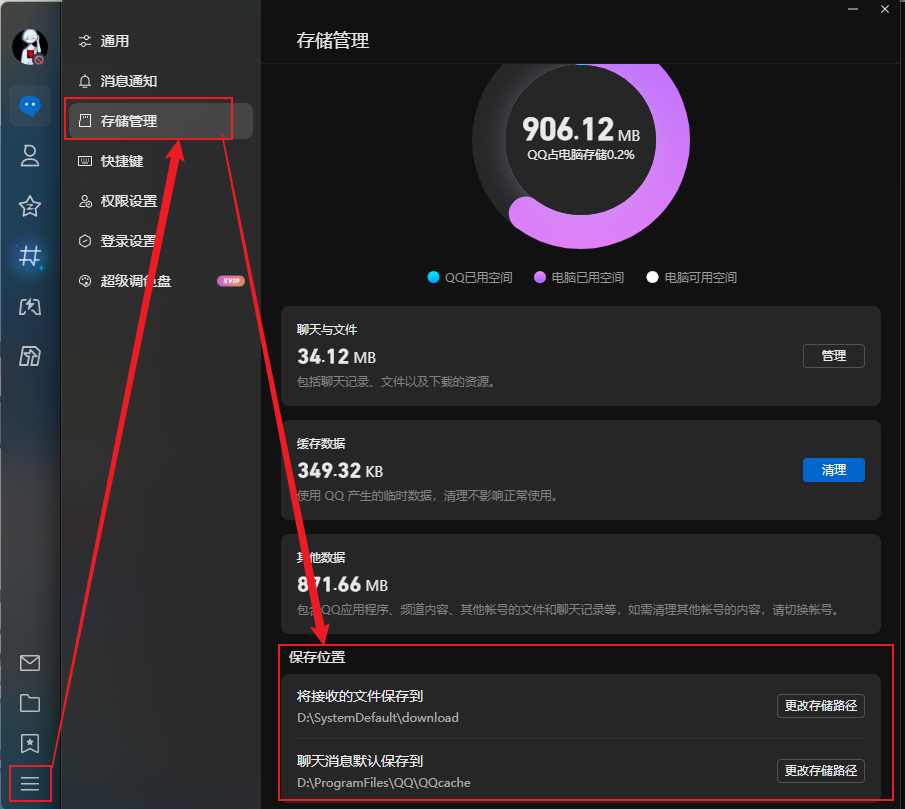Click the sliders icon beside 通用

(85, 41)
